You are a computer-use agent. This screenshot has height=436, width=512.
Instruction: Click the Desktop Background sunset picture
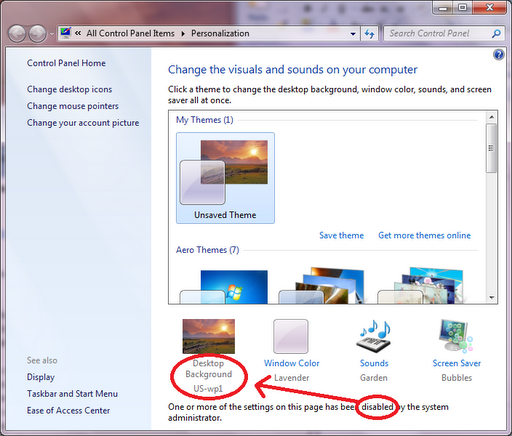(209, 336)
